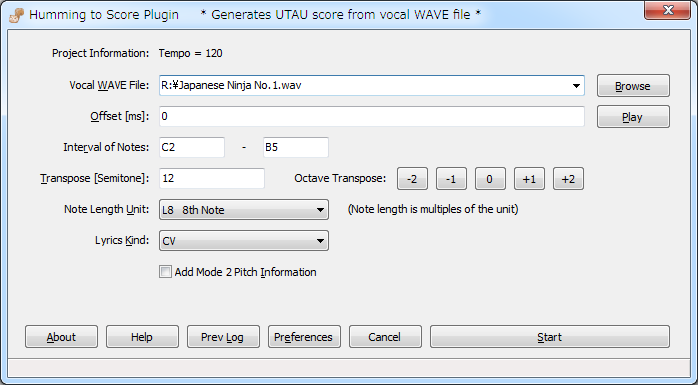This screenshot has height=385, width=698.
Task: Click the 'Octave Transpose:' label
Action: click(x=340, y=178)
